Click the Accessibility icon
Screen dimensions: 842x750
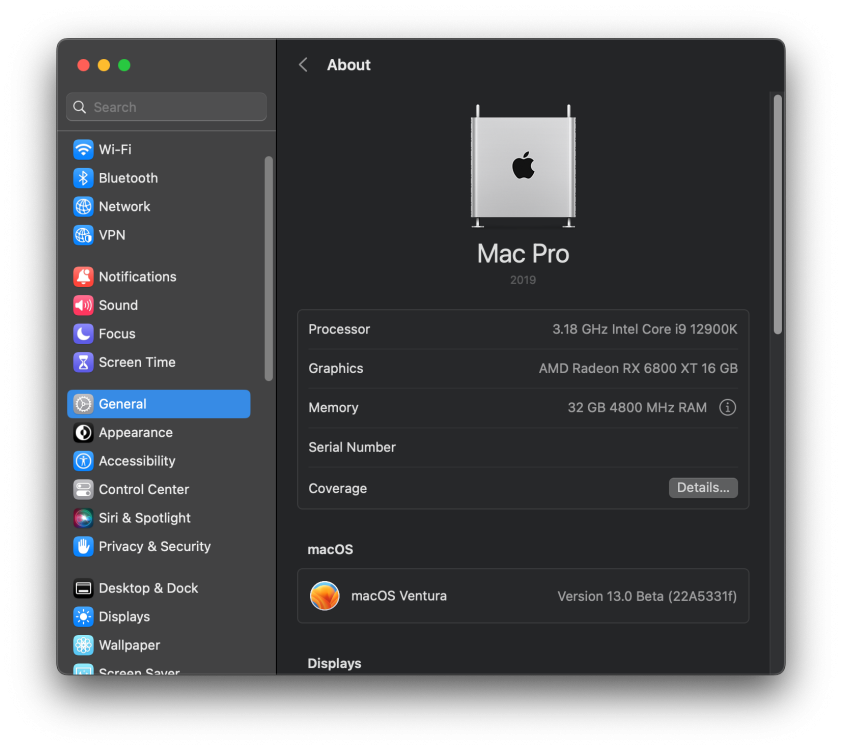coord(83,461)
